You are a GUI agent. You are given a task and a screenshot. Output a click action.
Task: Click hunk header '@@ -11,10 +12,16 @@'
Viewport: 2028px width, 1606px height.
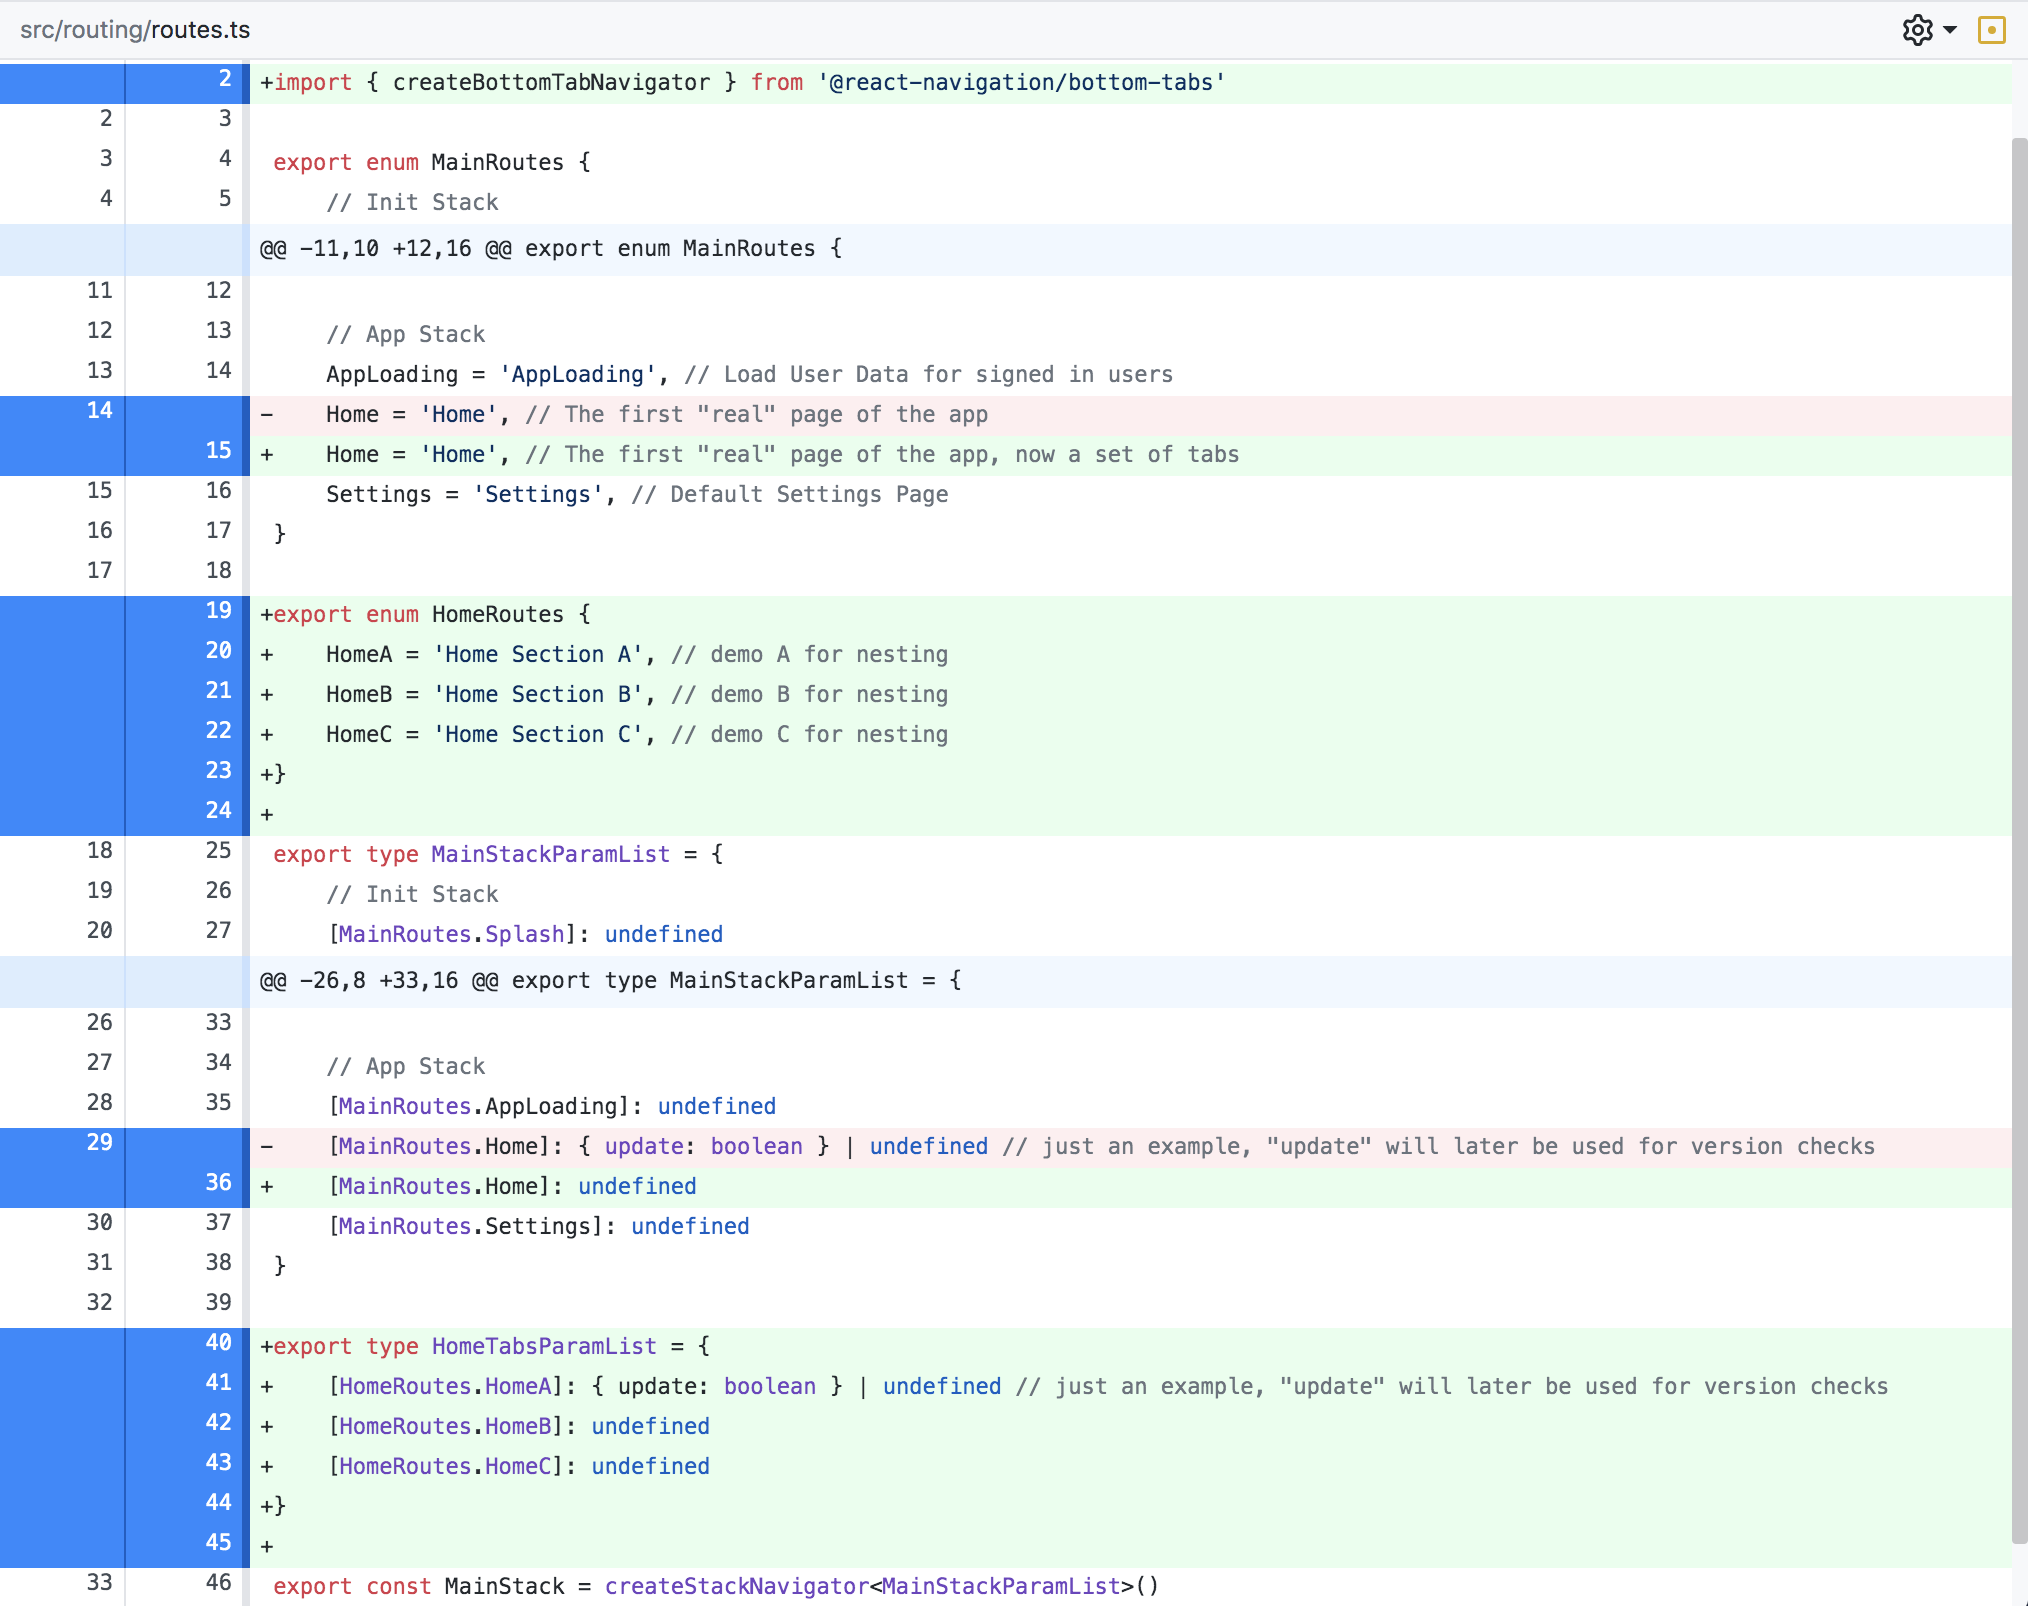click(1130, 249)
